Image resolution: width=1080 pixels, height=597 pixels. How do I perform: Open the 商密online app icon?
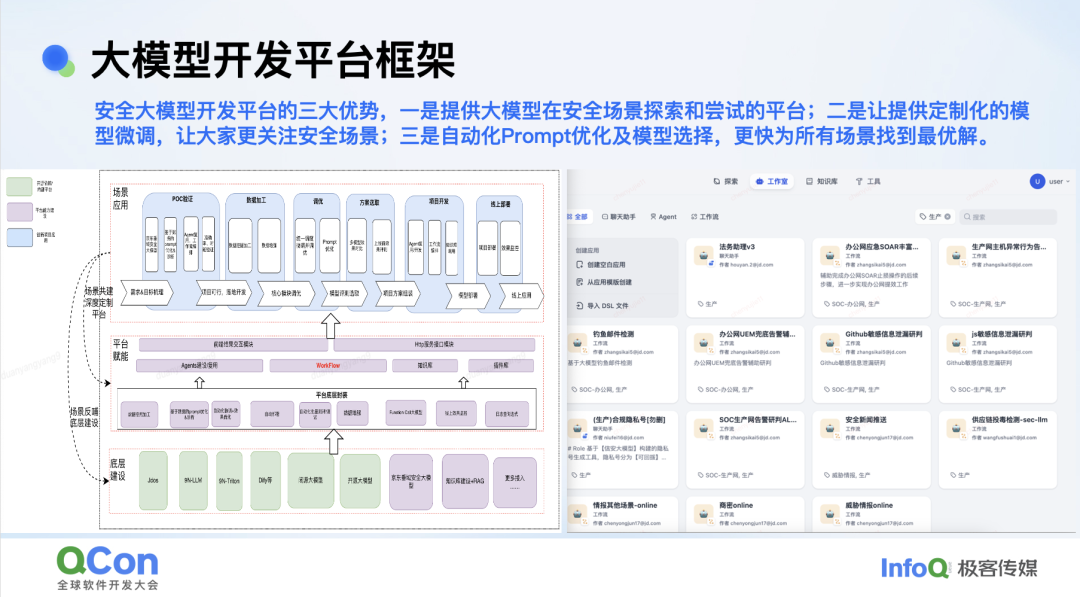(x=703, y=514)
